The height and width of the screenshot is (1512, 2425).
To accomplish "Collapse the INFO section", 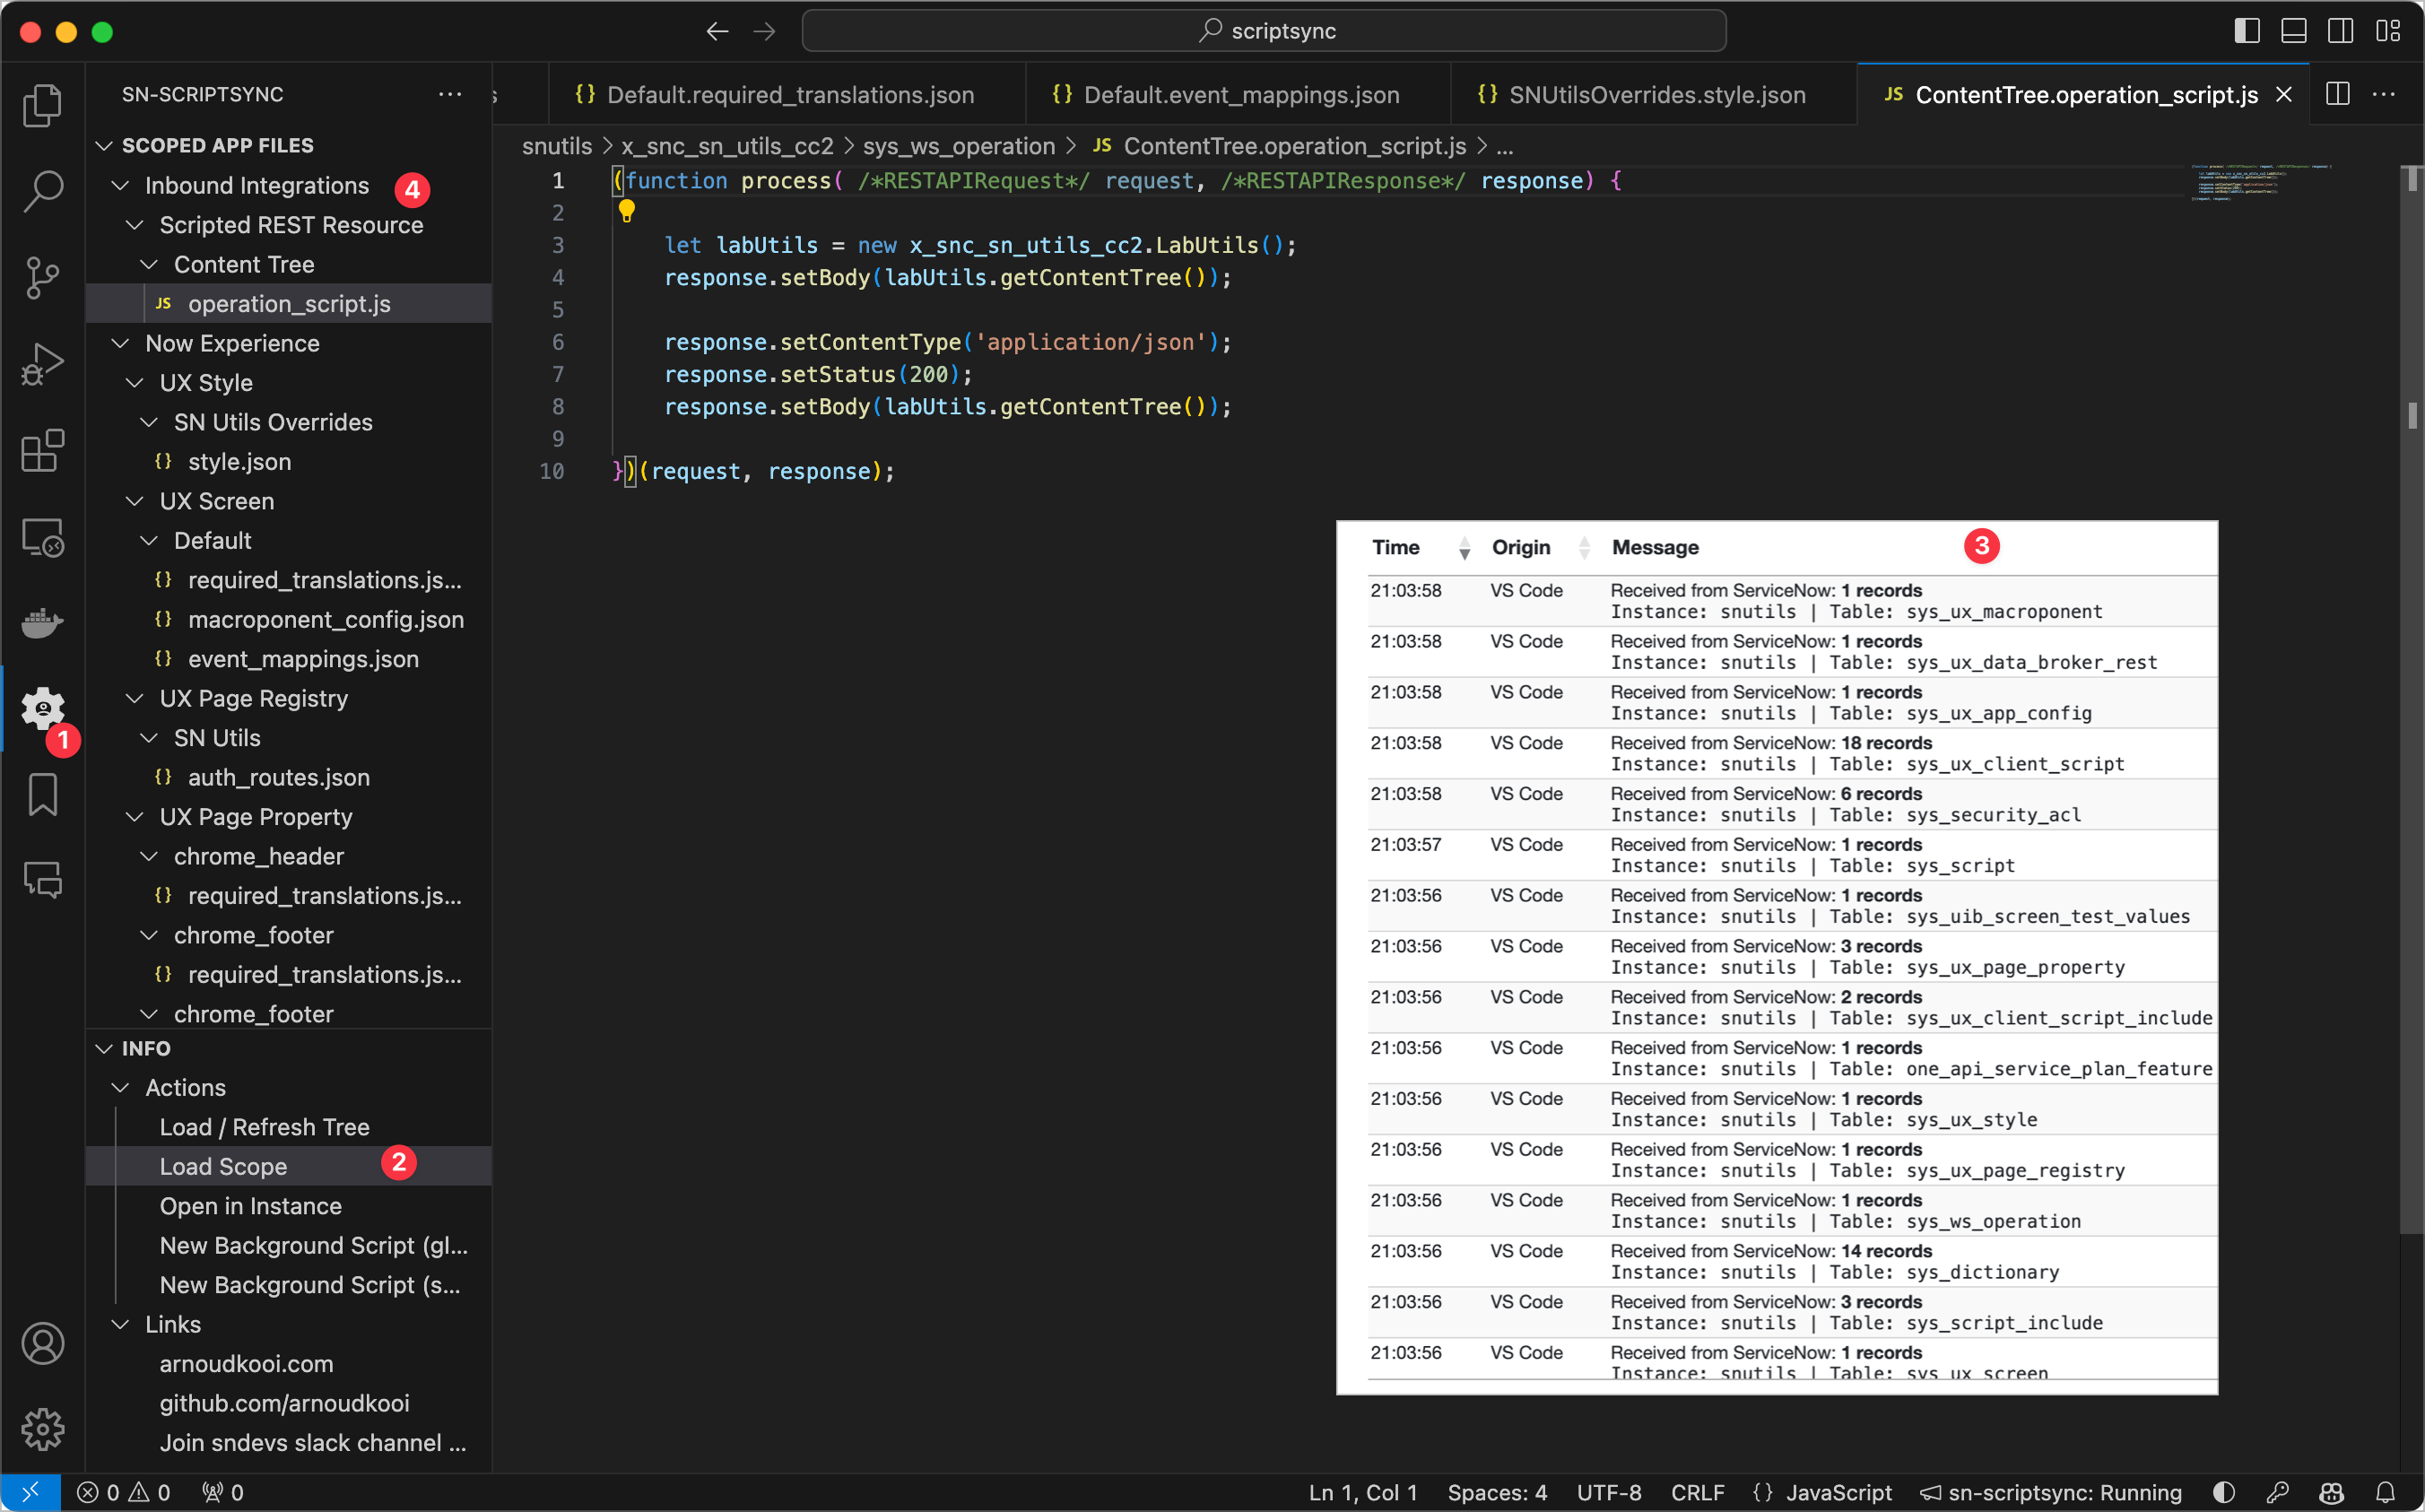I will (104, 1048).
